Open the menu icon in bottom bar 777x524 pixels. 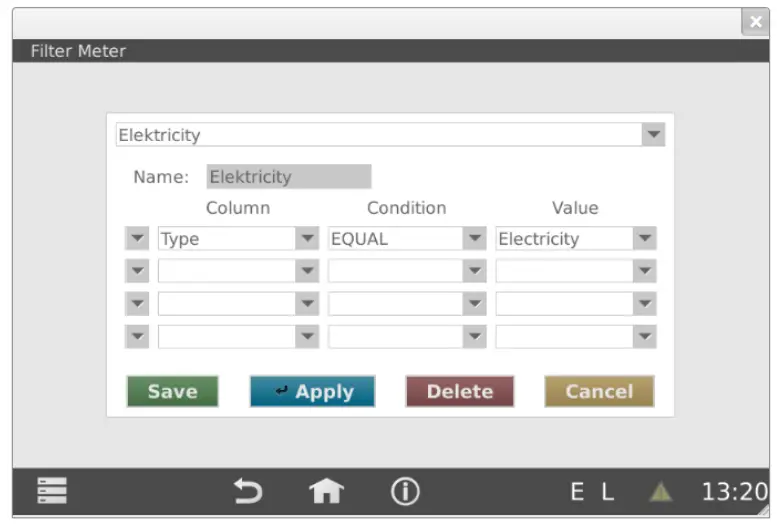tap(51, 491)
